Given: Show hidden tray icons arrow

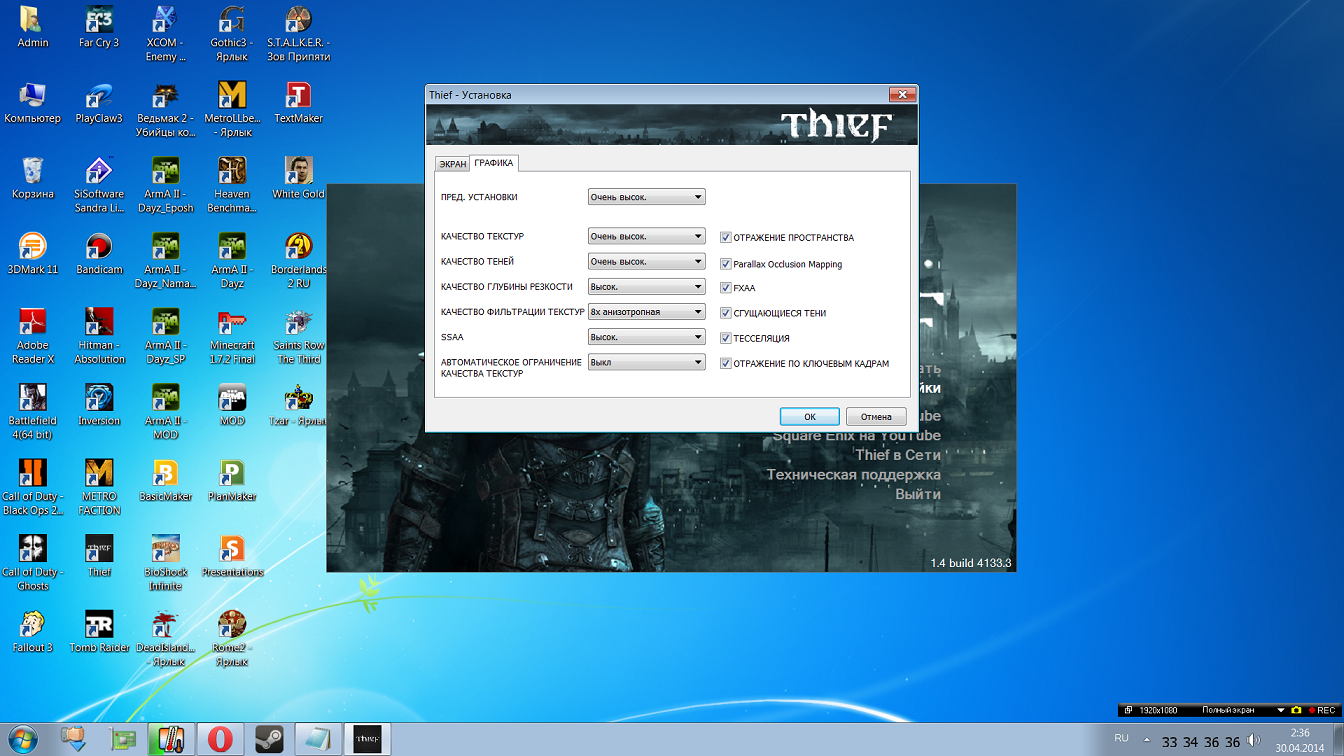Looking at the screenshot, I should coord(1146,740).
